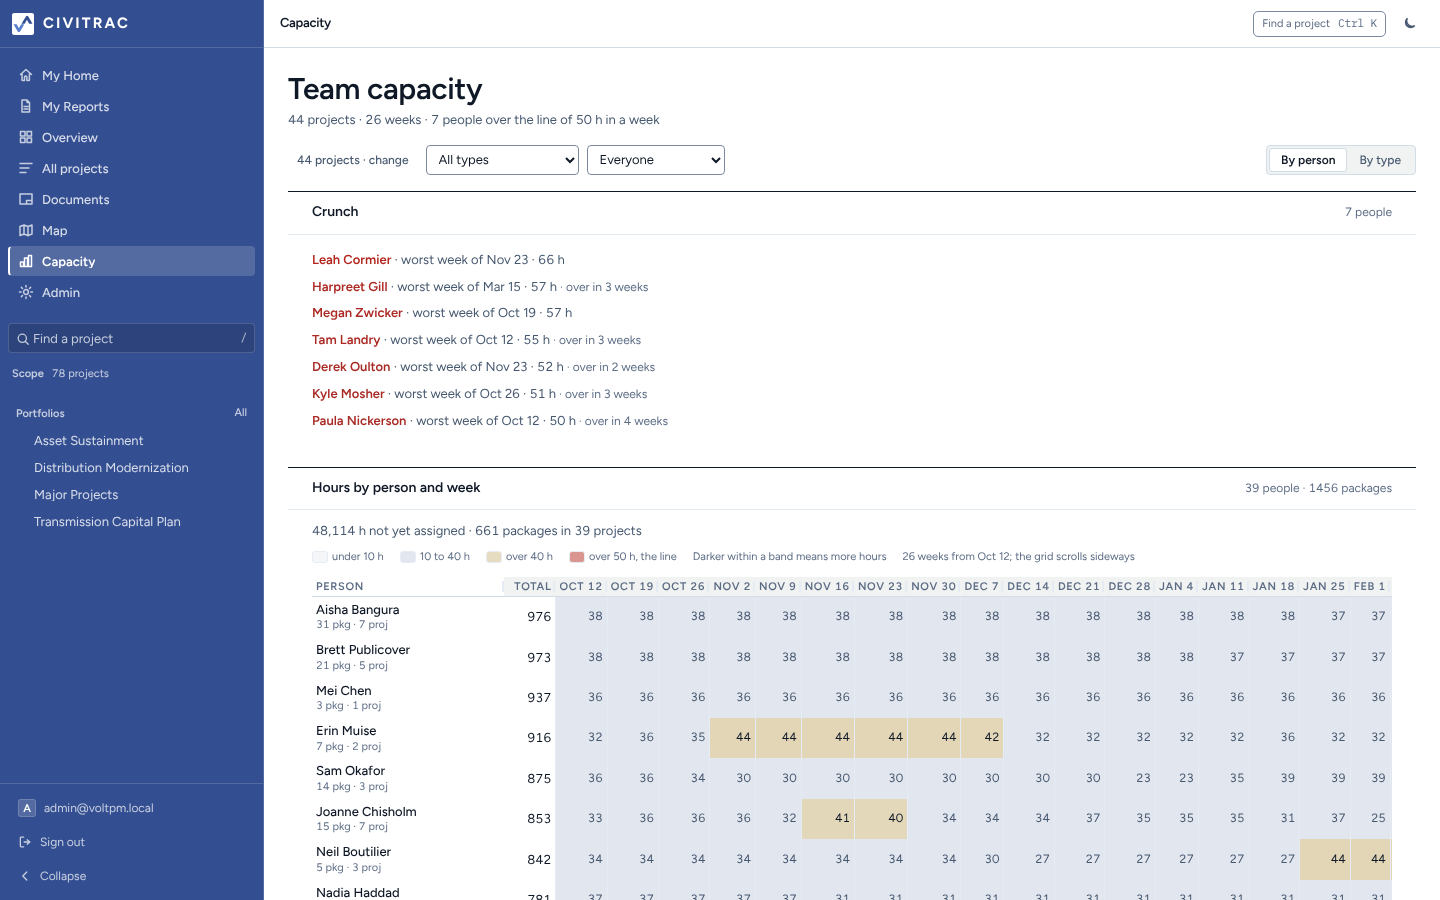Screen dimensions: 1440x900
Task: Click the All projects list icon
Action: click(x=26, y=168)
